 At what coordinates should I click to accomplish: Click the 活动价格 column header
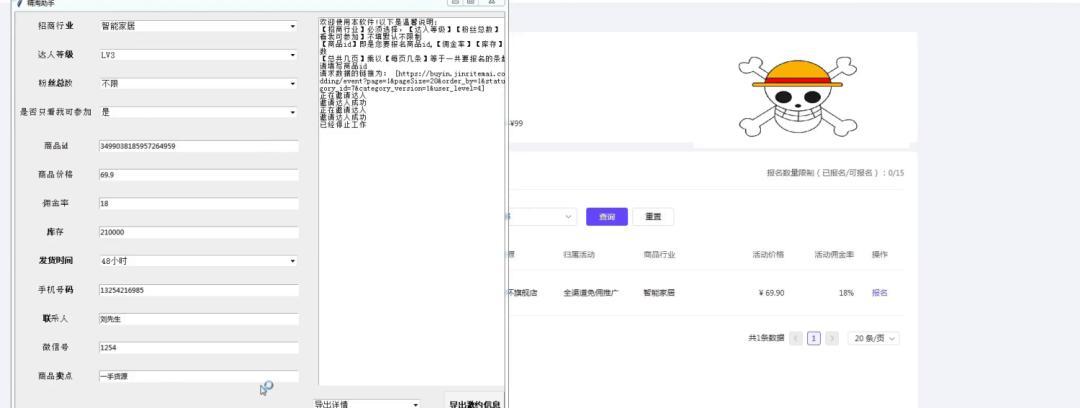768,254
